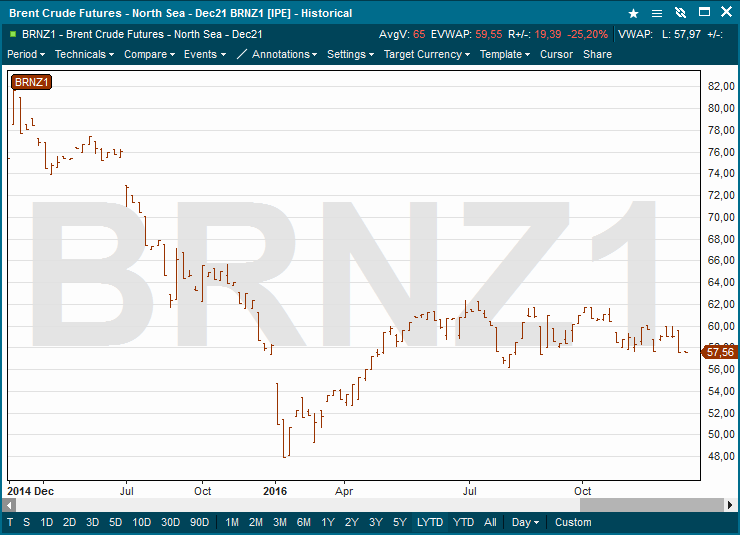Screen dimensions: 740x535
Task: Select the 5Y time range
Action: pyautogui.click(x=400, y=522)
